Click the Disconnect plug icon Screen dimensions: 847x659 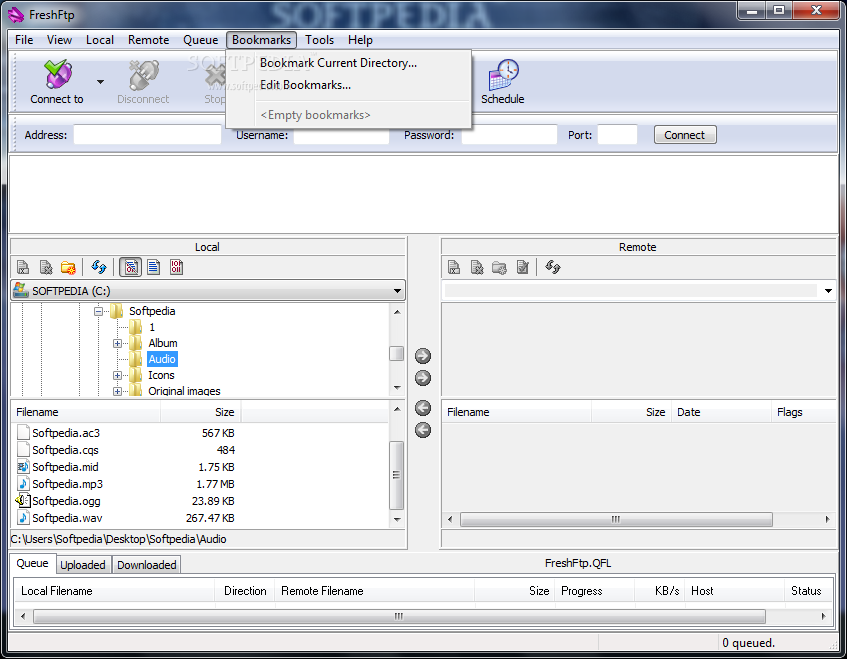pos(144,75)
